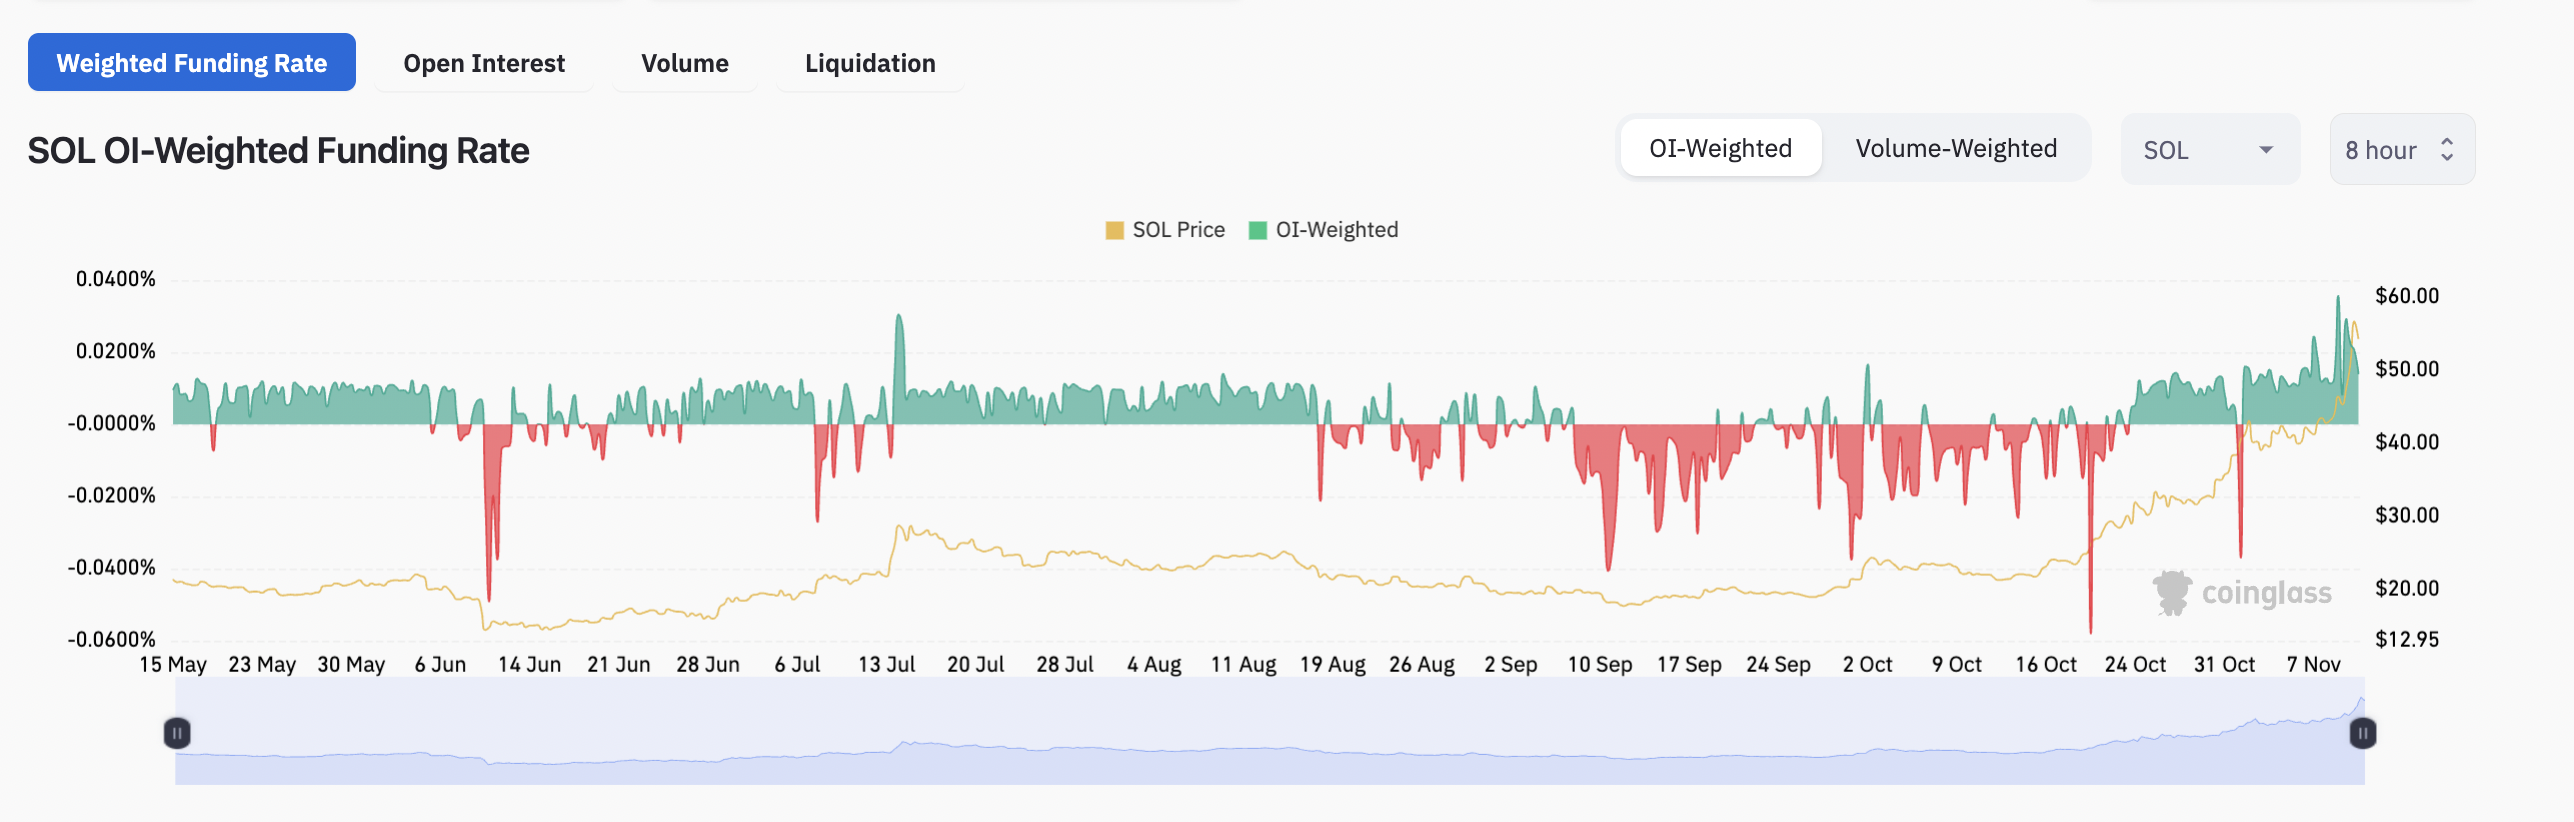
Task: Click the left range slider pause handle
Action: pos(177,733)
